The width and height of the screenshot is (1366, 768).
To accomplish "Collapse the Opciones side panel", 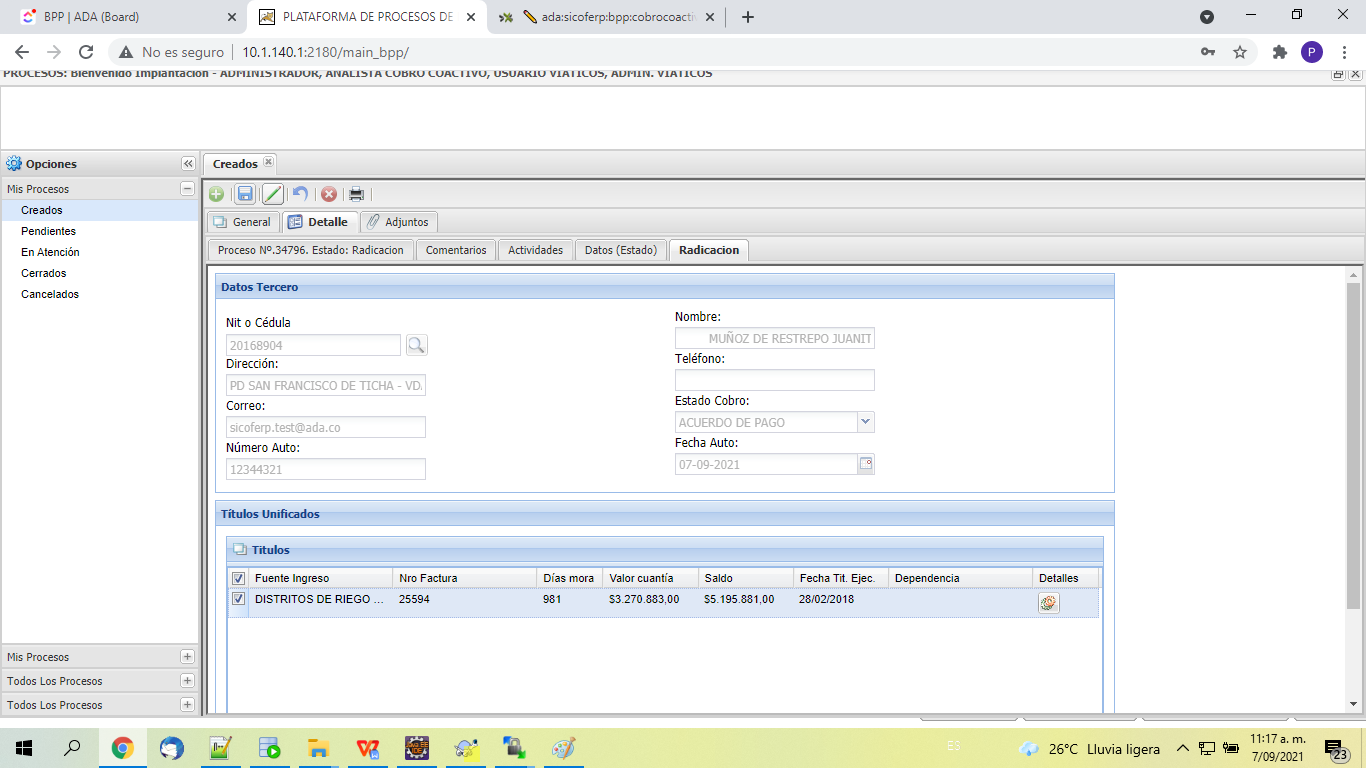I will point(188,164).
